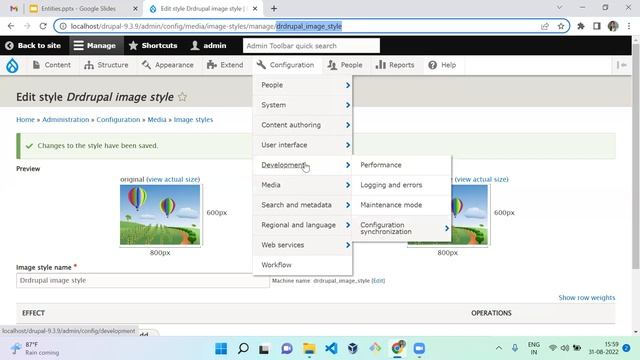Follow the Administration breadcrumb link

(x=66, y=120)
